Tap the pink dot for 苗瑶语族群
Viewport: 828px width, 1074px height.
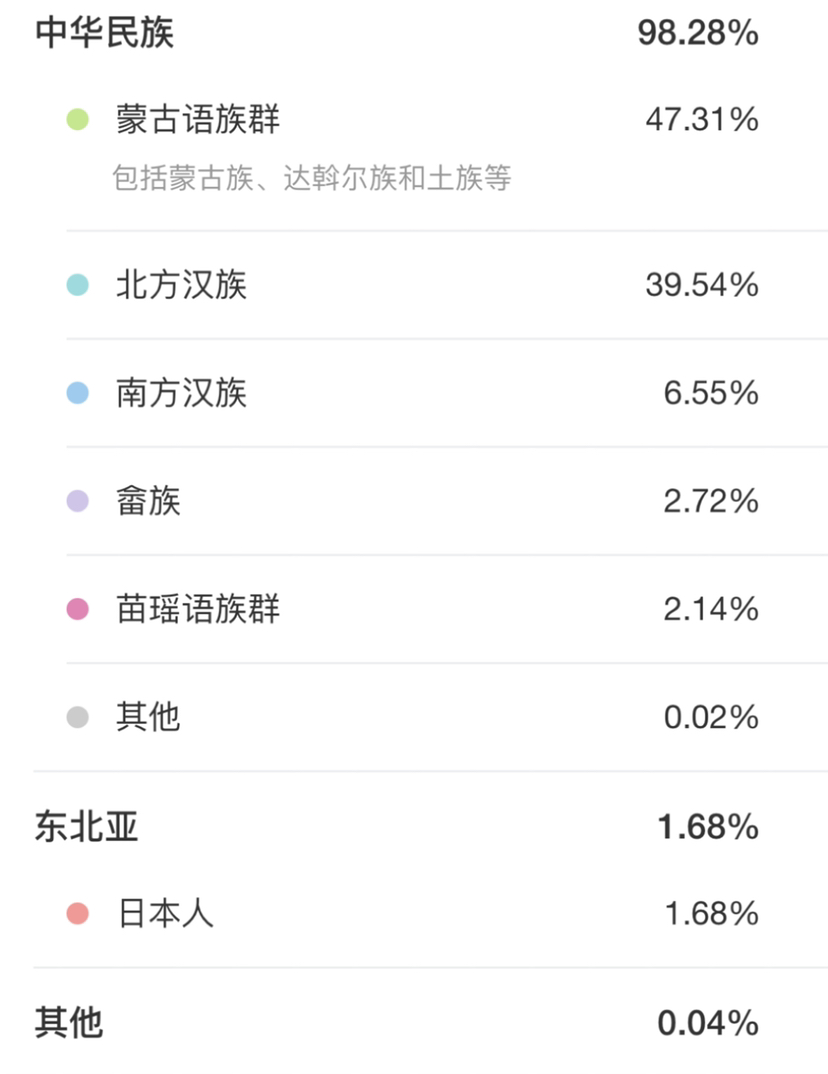(77, 609)
